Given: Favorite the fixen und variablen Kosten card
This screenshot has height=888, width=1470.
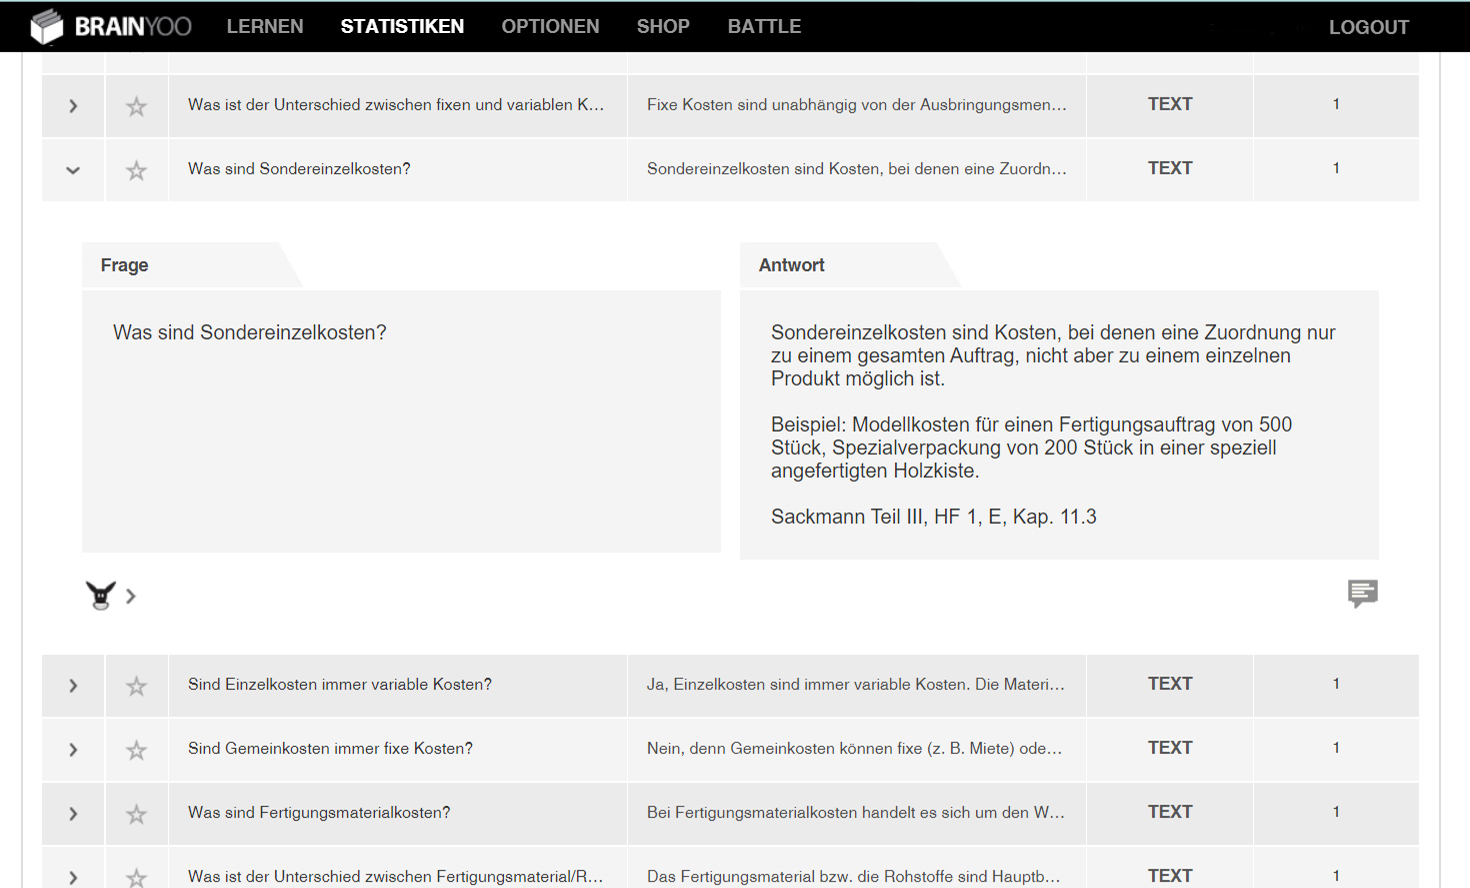Looking at the screenshot, I should pyautogui.click(x=137, y=106).
